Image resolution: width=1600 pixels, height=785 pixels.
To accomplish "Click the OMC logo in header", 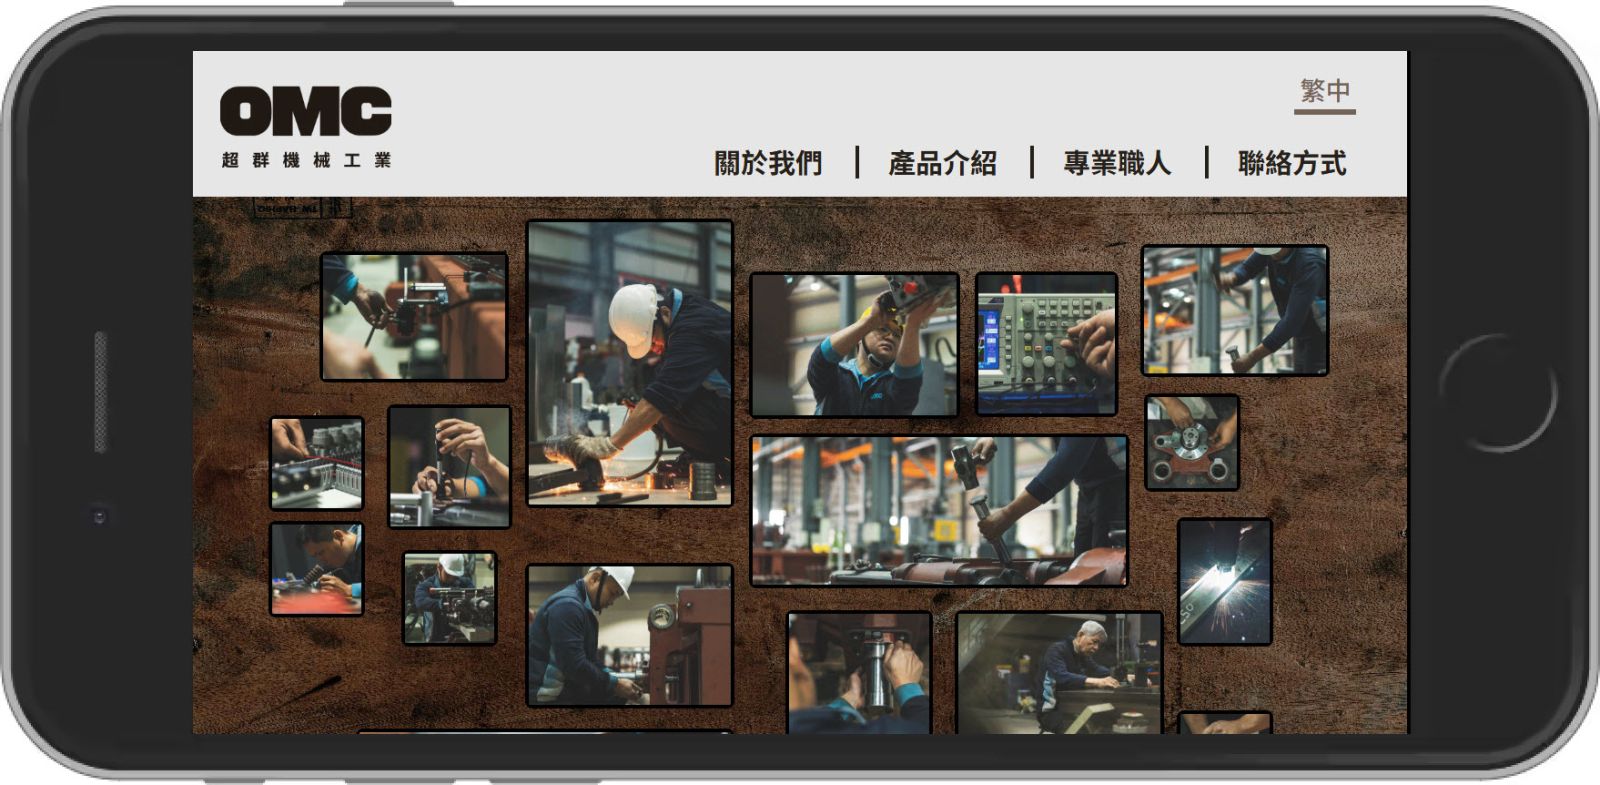I will 305,125.
